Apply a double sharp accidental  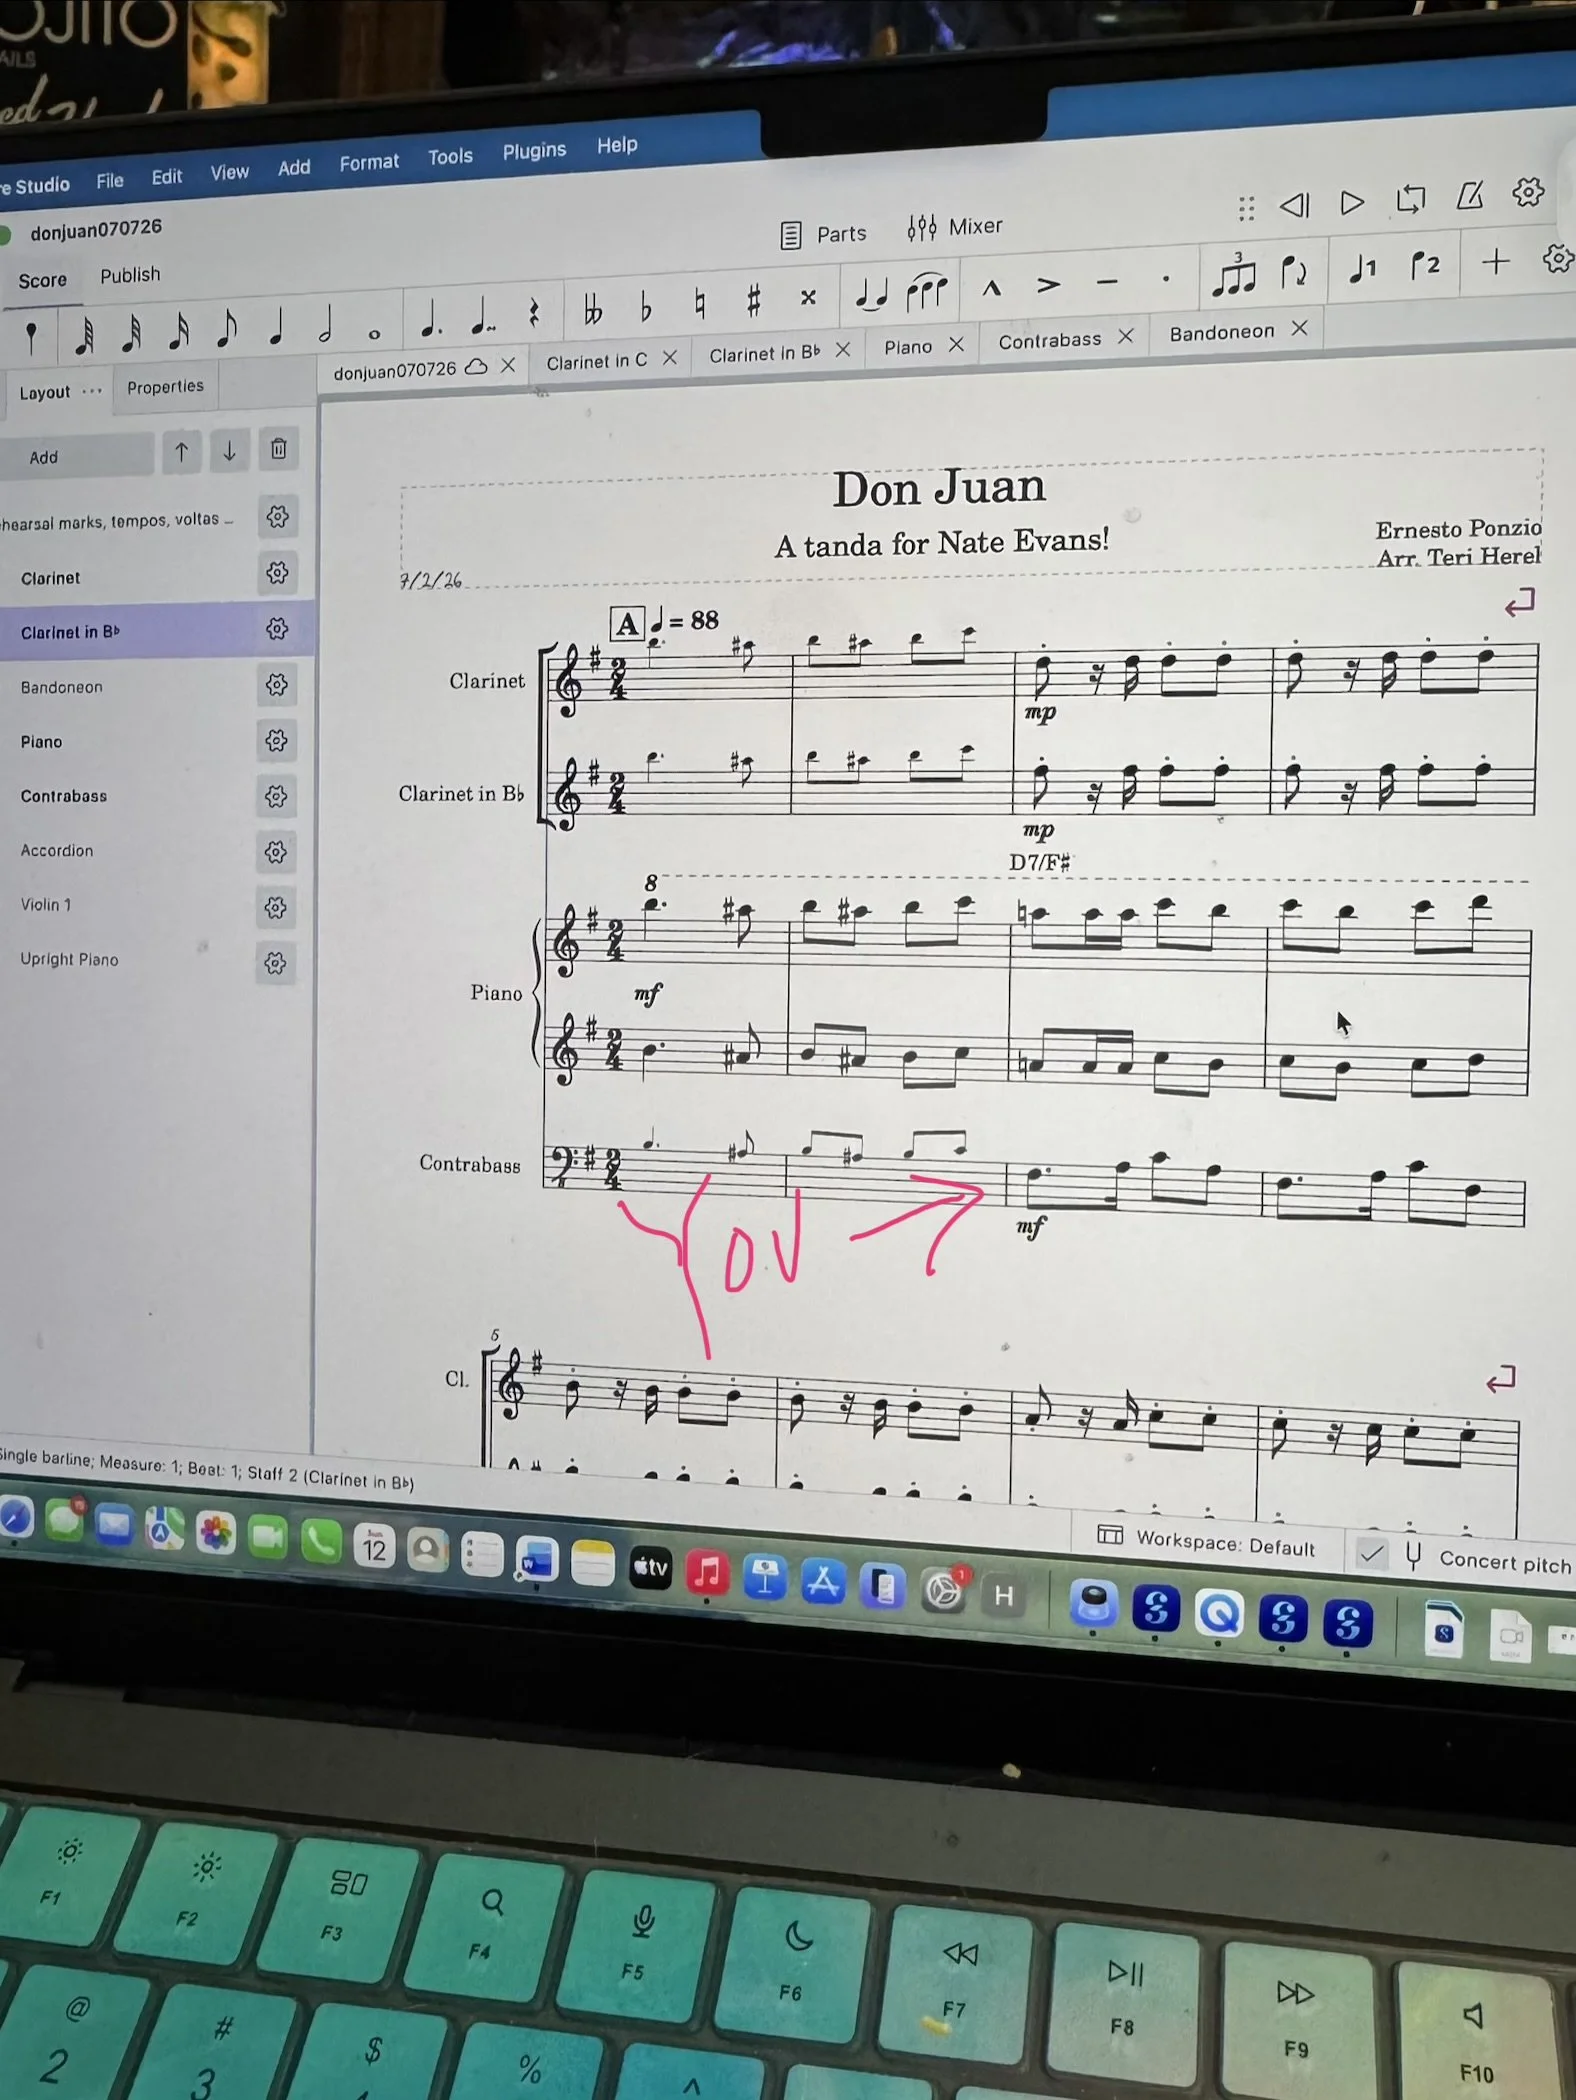808,297
